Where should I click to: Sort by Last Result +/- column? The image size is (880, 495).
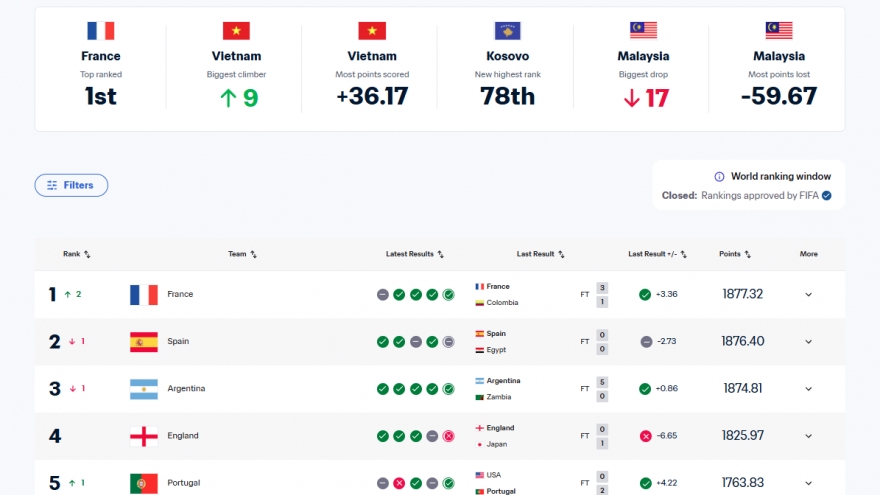658,254
